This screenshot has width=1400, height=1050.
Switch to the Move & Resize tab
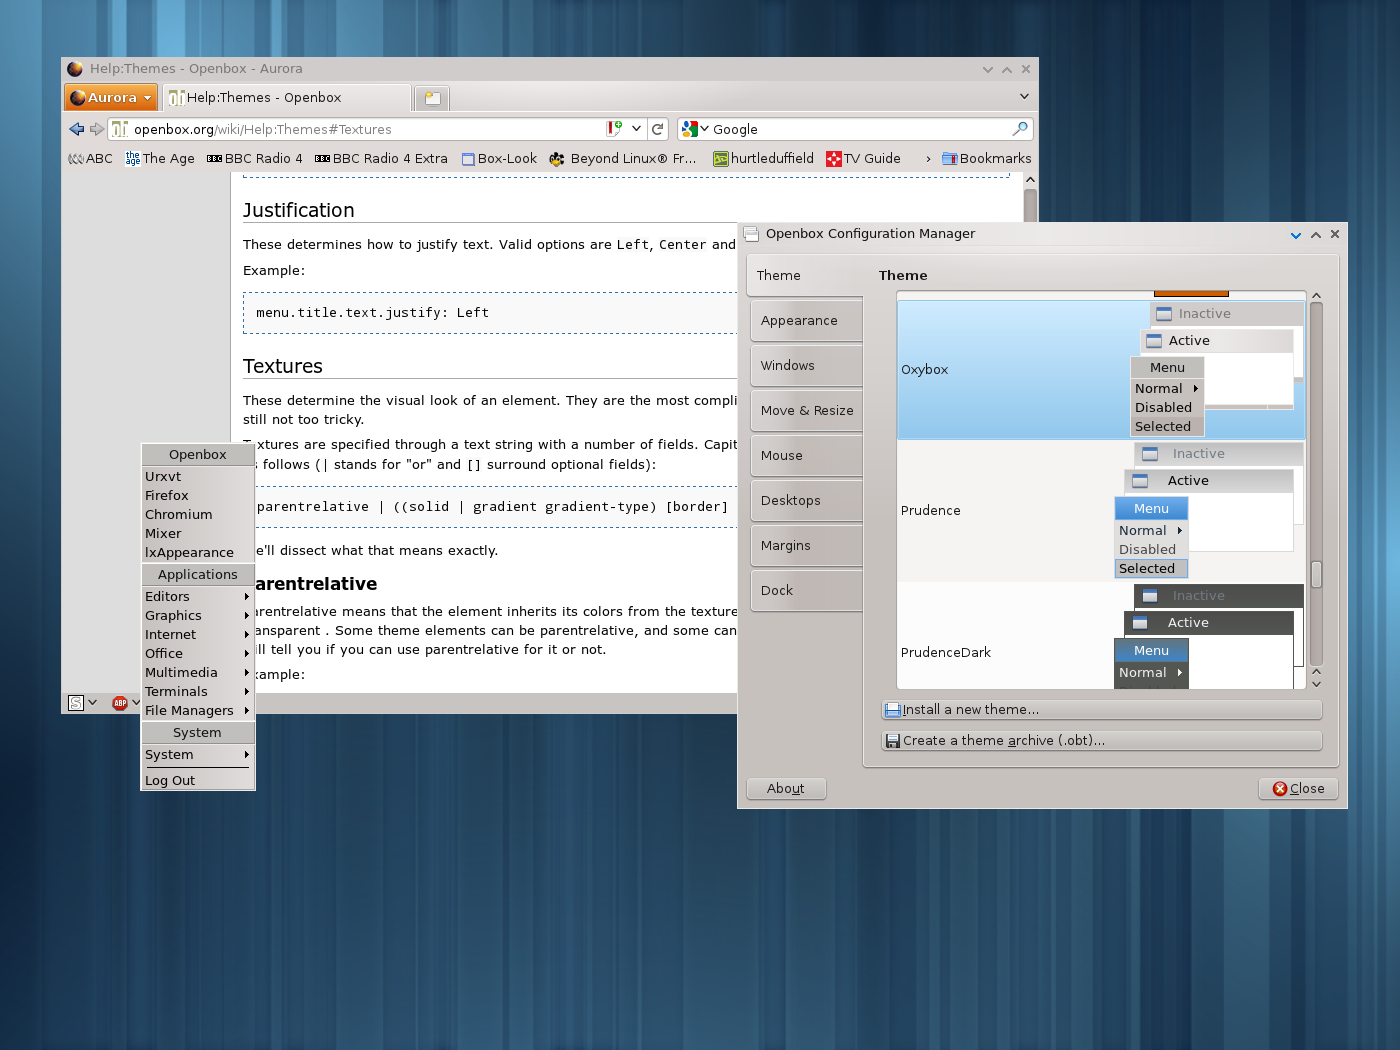[x=806, y=411]
